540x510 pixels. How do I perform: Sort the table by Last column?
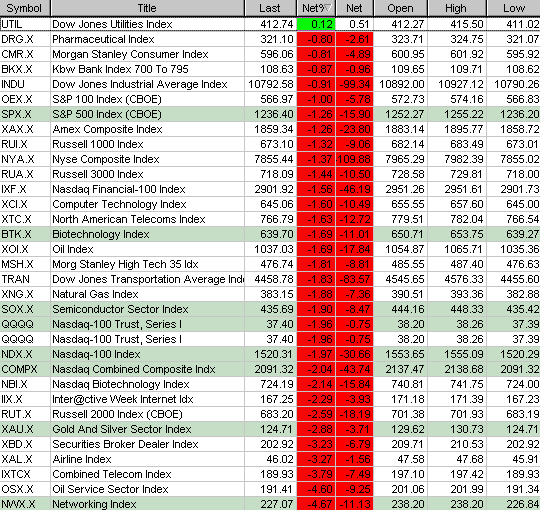click(270, 8)
